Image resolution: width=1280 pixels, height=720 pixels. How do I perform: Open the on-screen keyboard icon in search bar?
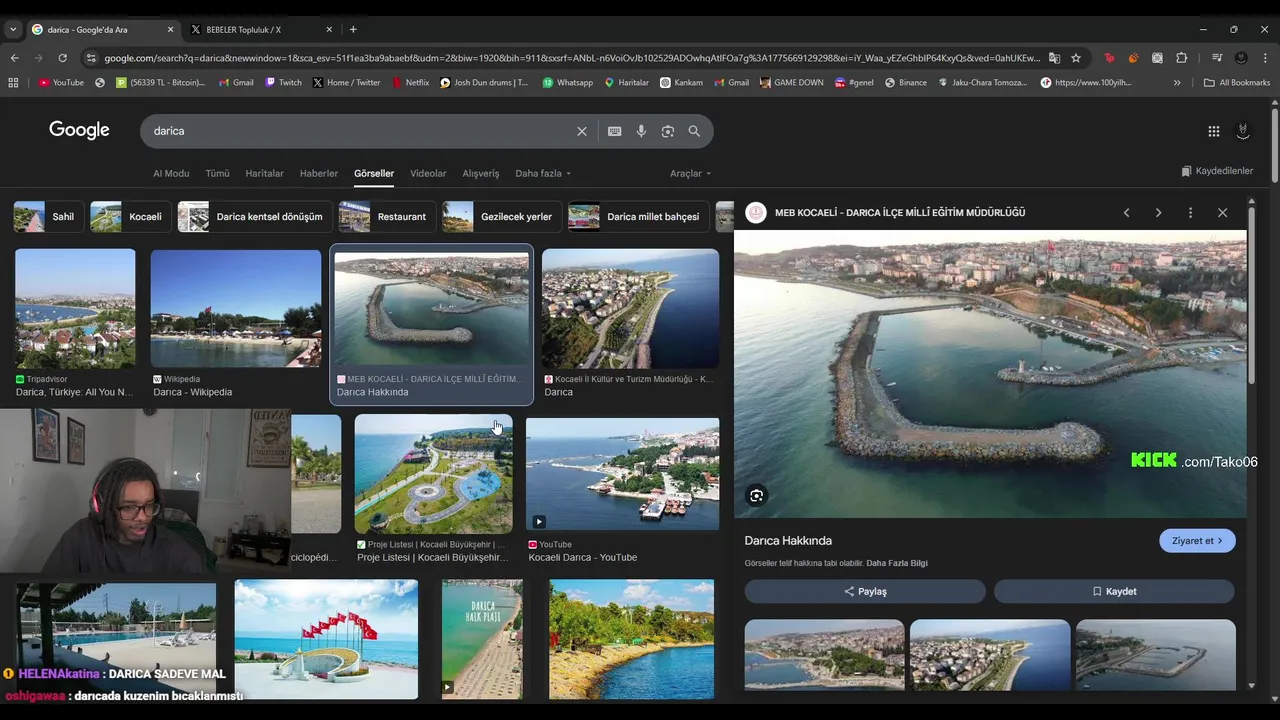pos(615,131)
